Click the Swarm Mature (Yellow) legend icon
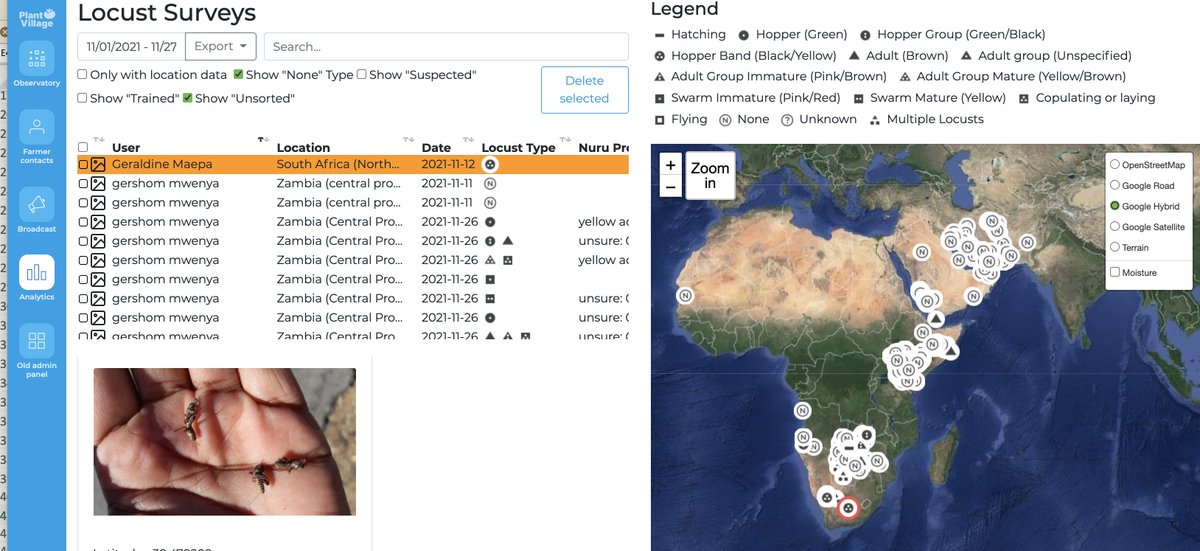 click(x=859, y=98)
